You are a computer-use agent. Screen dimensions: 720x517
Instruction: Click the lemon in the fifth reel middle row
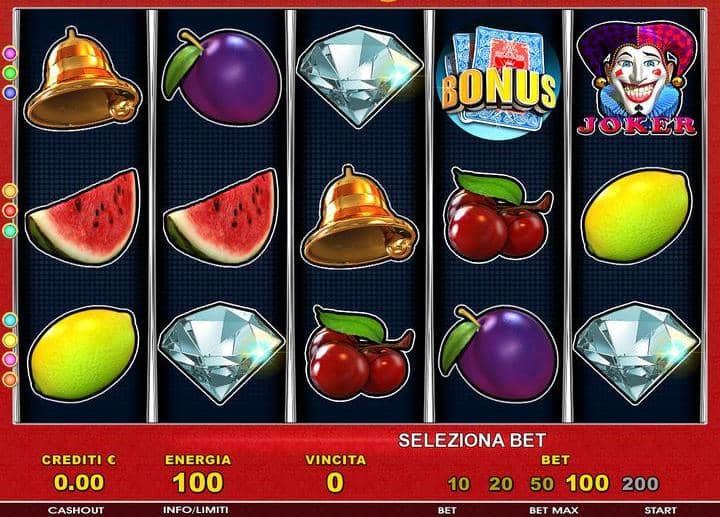point(637,216)
